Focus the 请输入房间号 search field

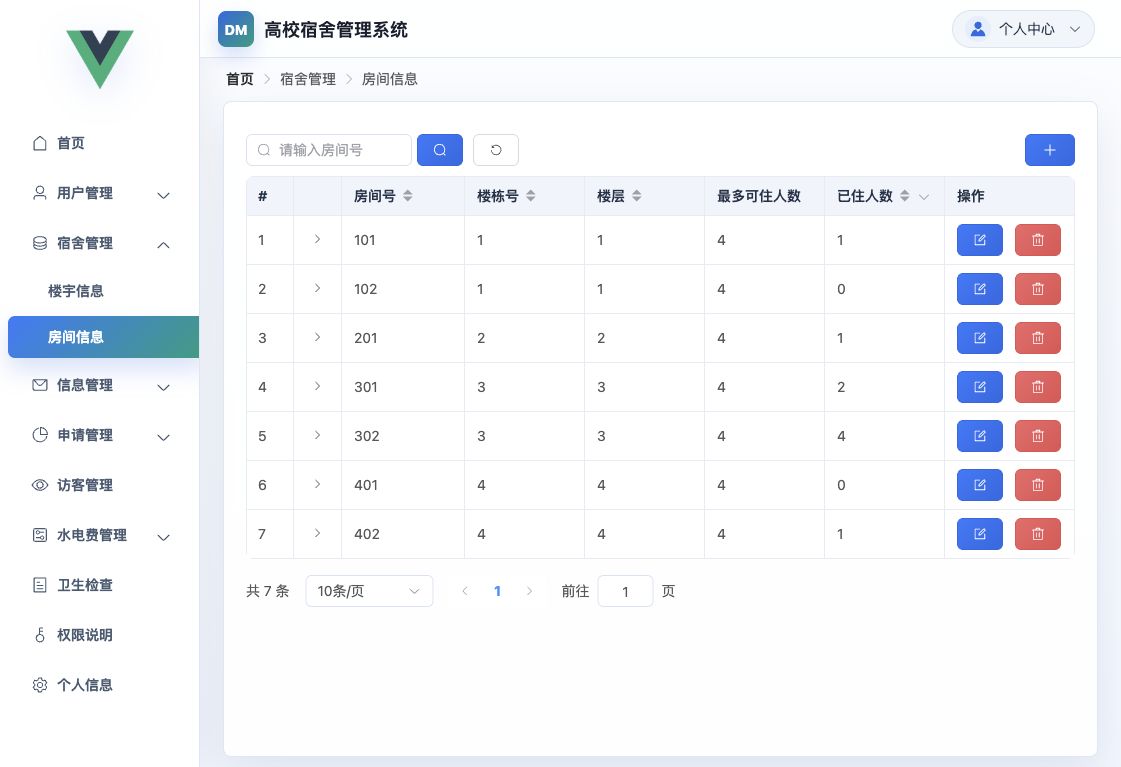(x=329, y=150)
